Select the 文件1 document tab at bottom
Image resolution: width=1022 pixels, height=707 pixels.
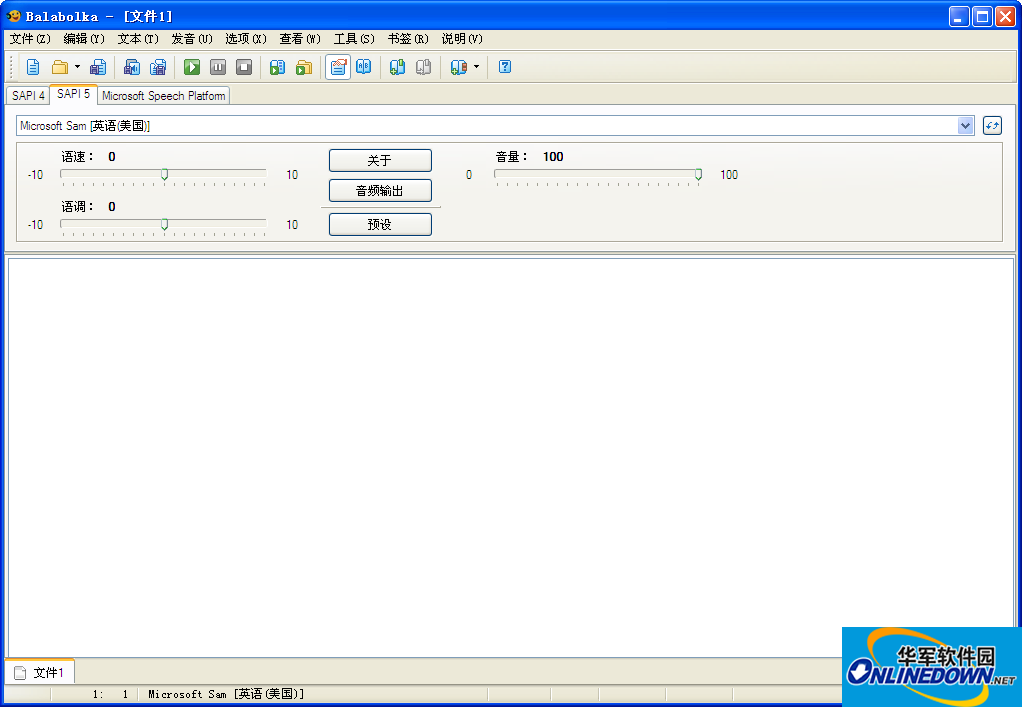click(40, 672)
